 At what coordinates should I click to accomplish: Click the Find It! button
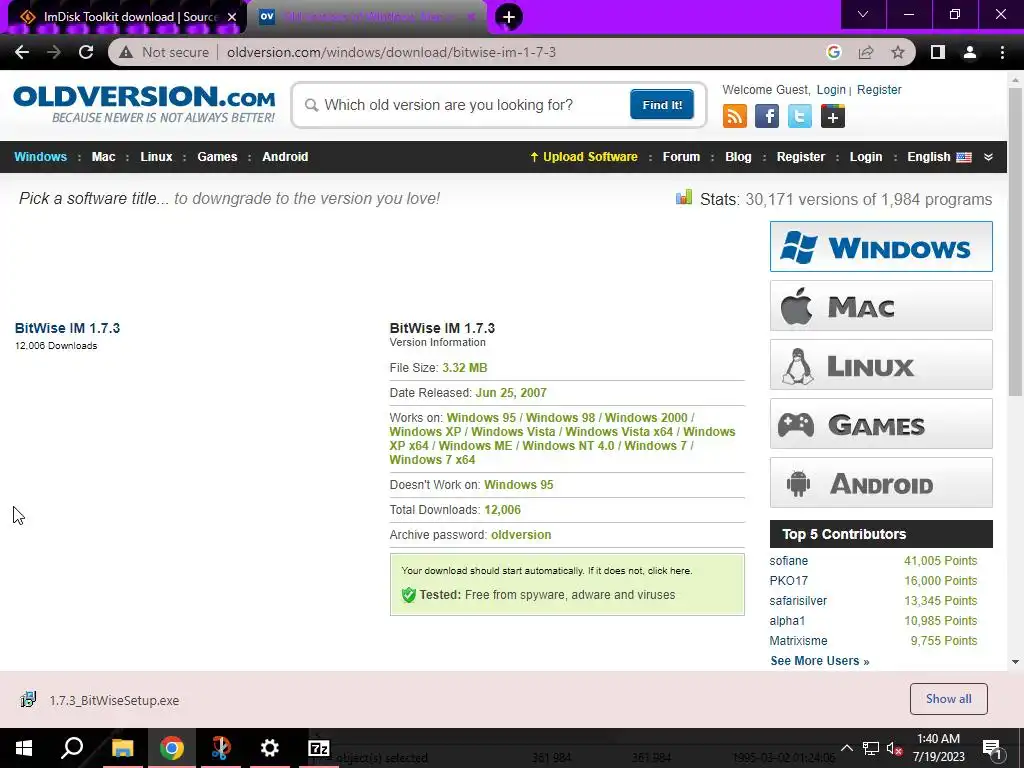(662, 105)
